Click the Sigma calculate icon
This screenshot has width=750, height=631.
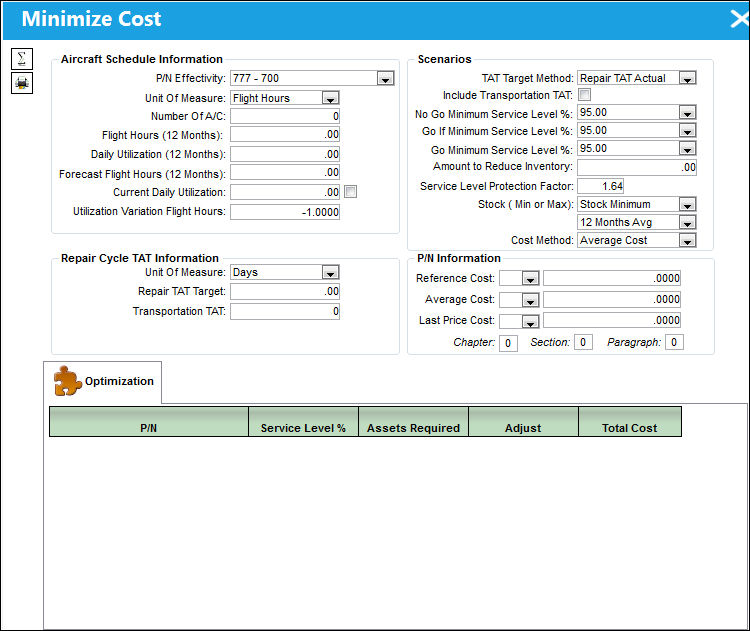(22, 59)
